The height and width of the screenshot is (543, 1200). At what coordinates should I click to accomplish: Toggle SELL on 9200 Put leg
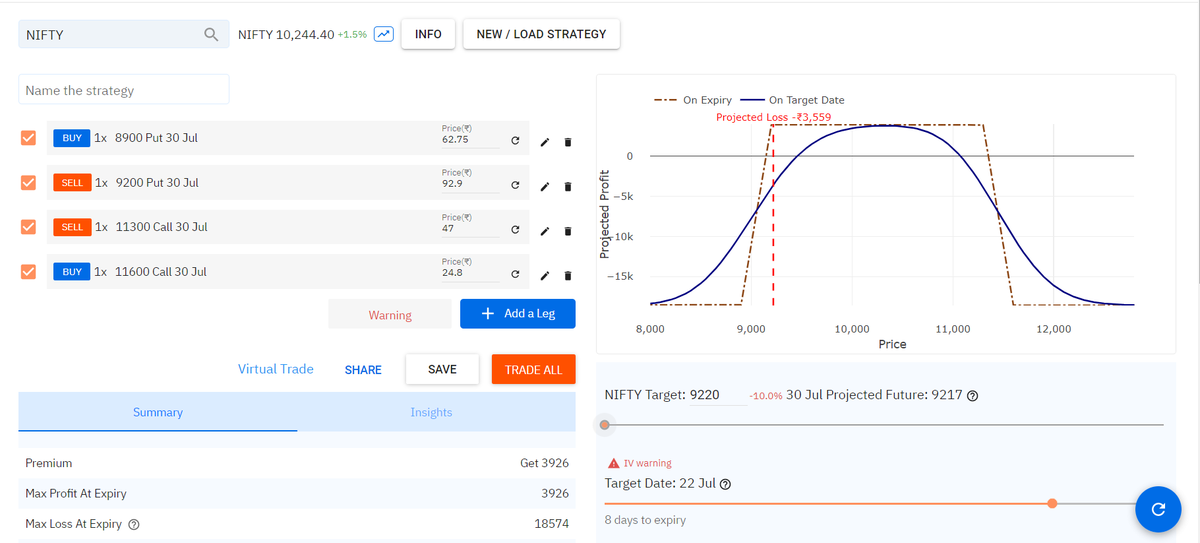tap(72, 183)
